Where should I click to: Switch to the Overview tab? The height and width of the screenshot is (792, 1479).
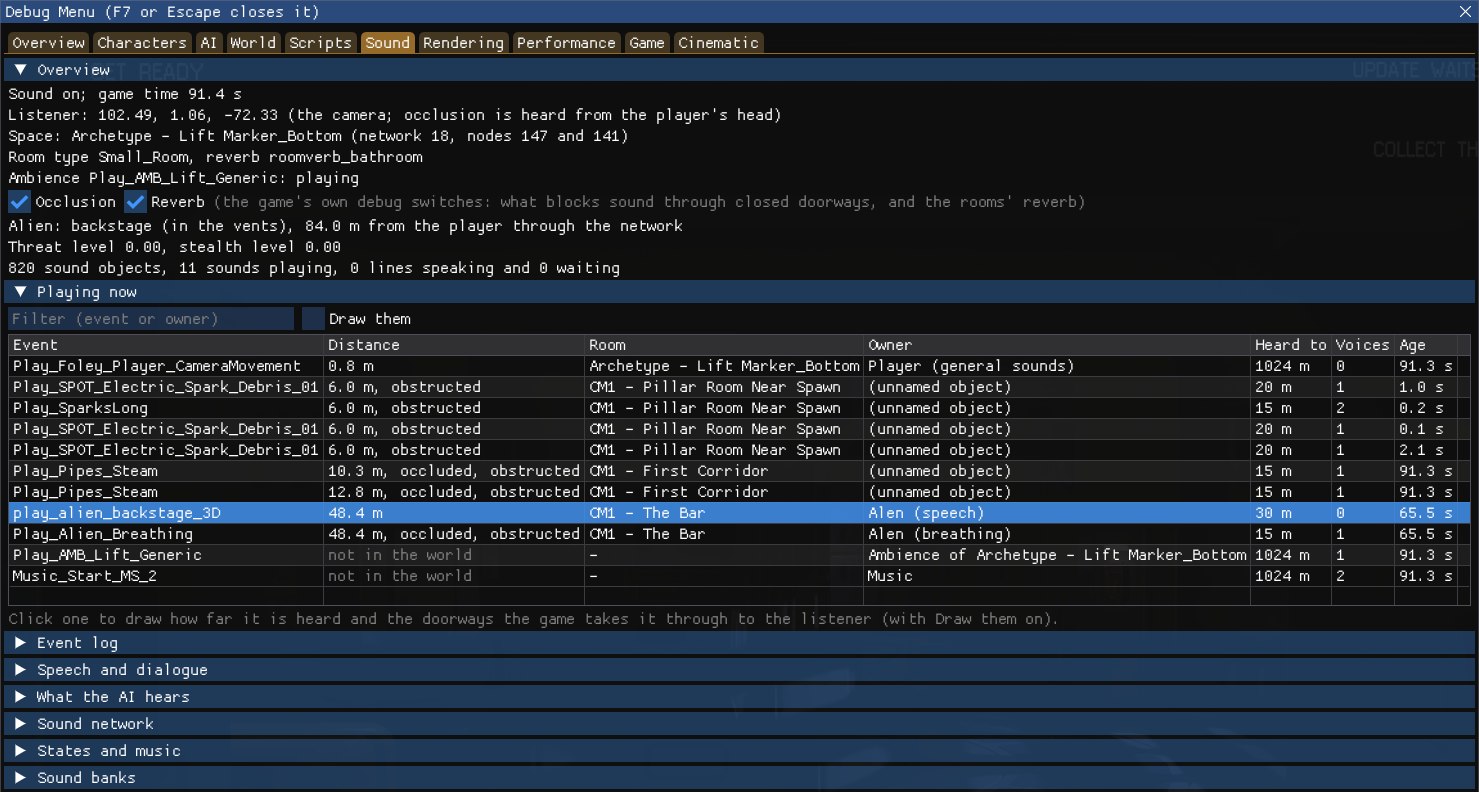(48, 43)
